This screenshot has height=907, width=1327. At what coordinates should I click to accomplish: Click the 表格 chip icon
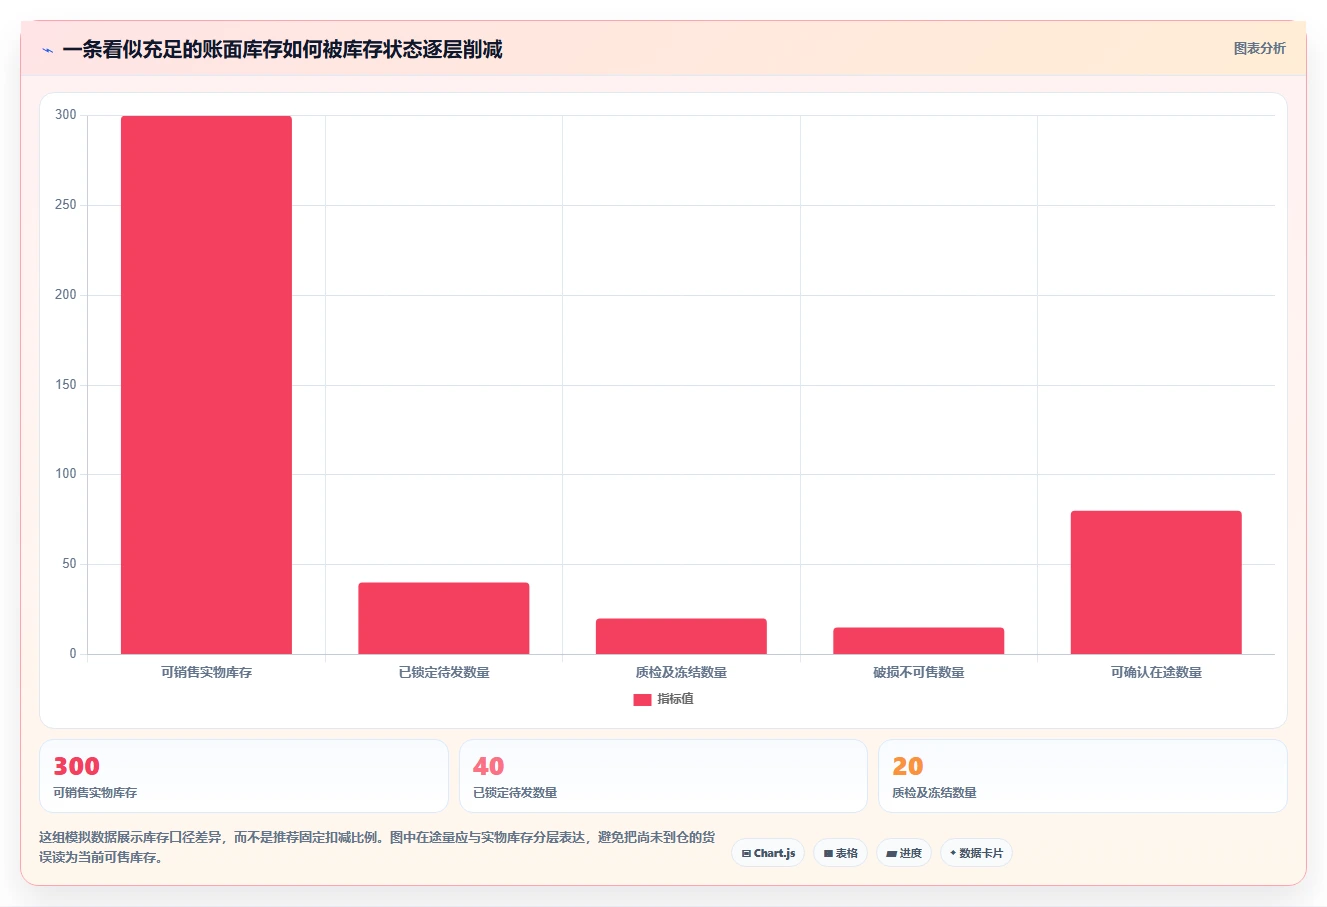(828, 854)
